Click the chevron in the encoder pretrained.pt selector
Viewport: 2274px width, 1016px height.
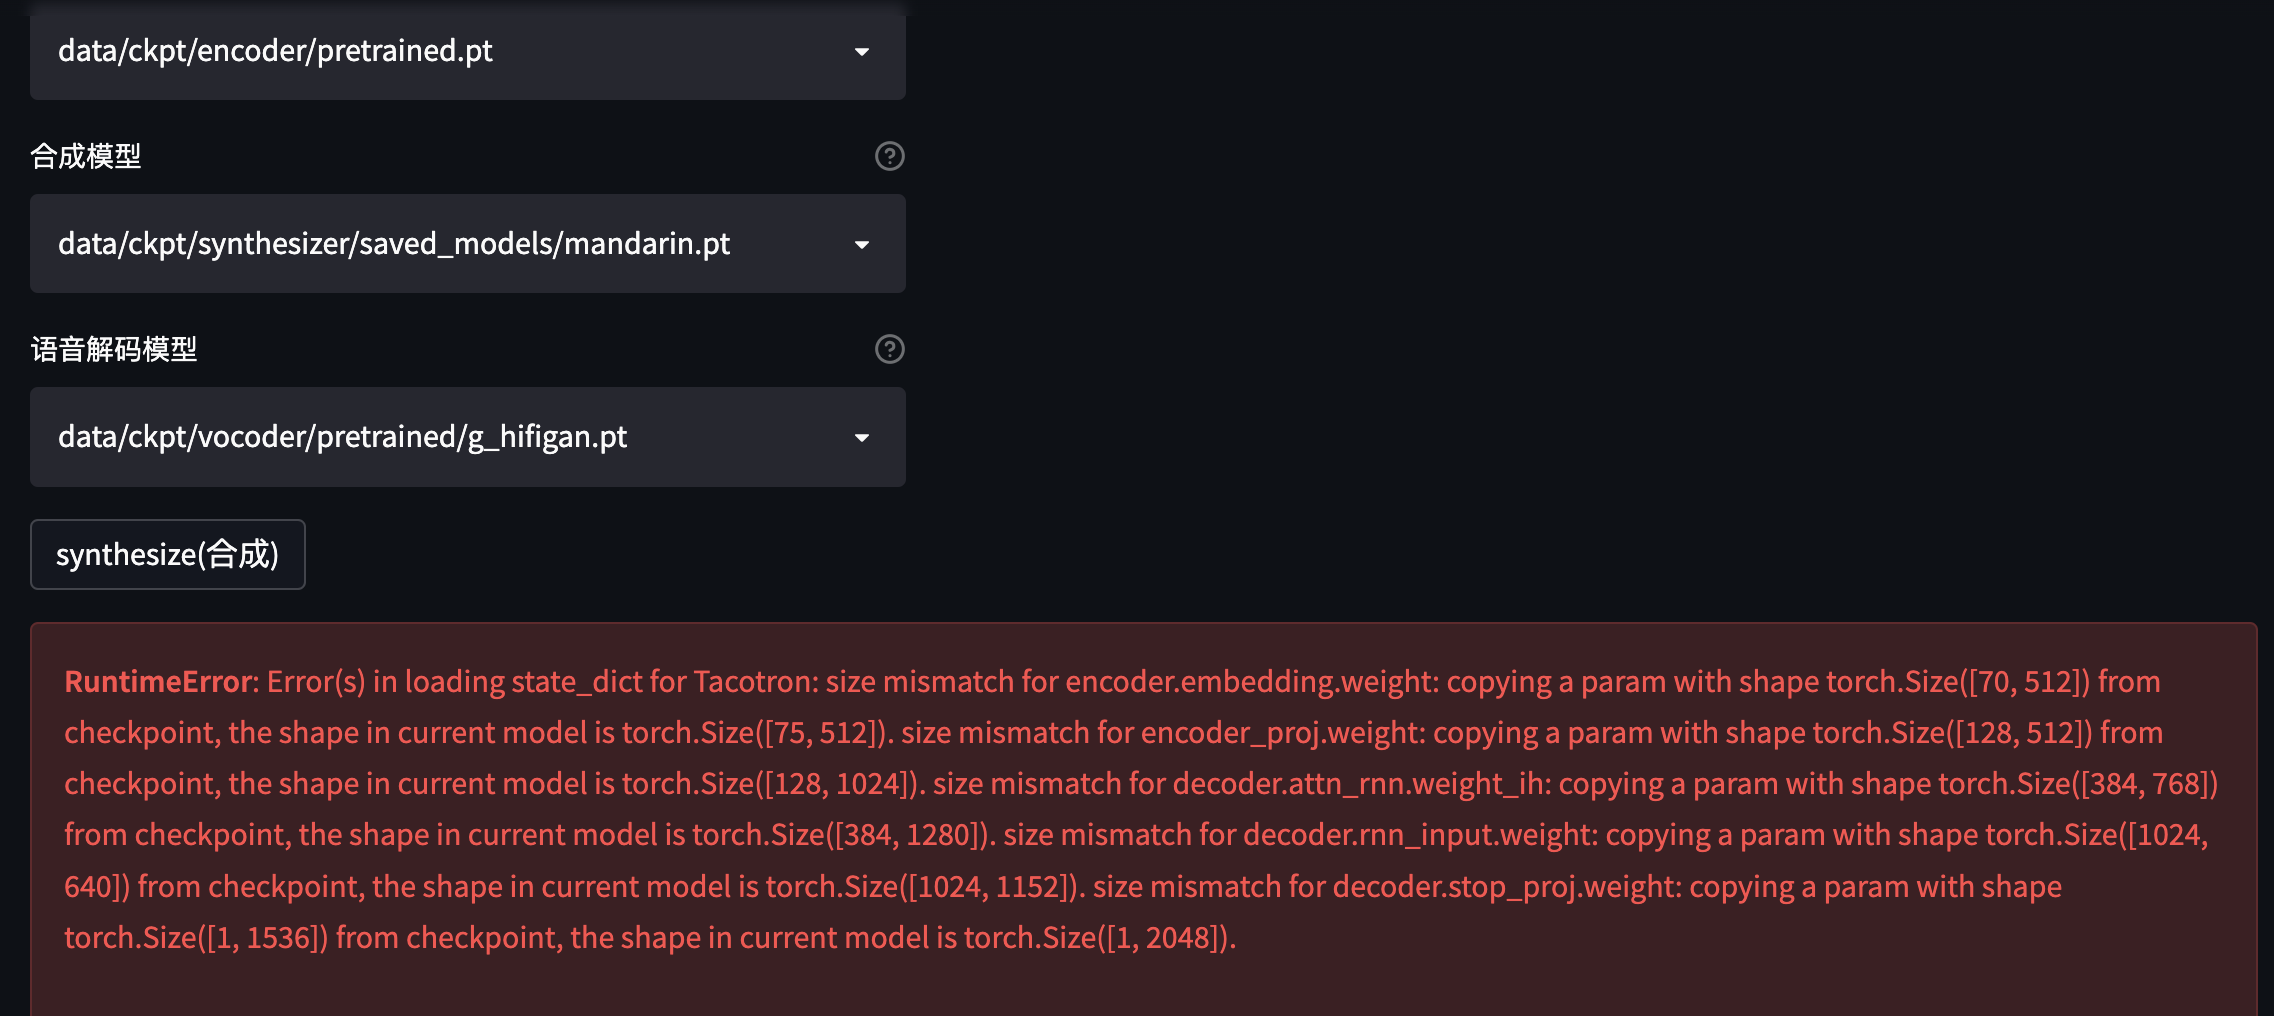[862, 52]
